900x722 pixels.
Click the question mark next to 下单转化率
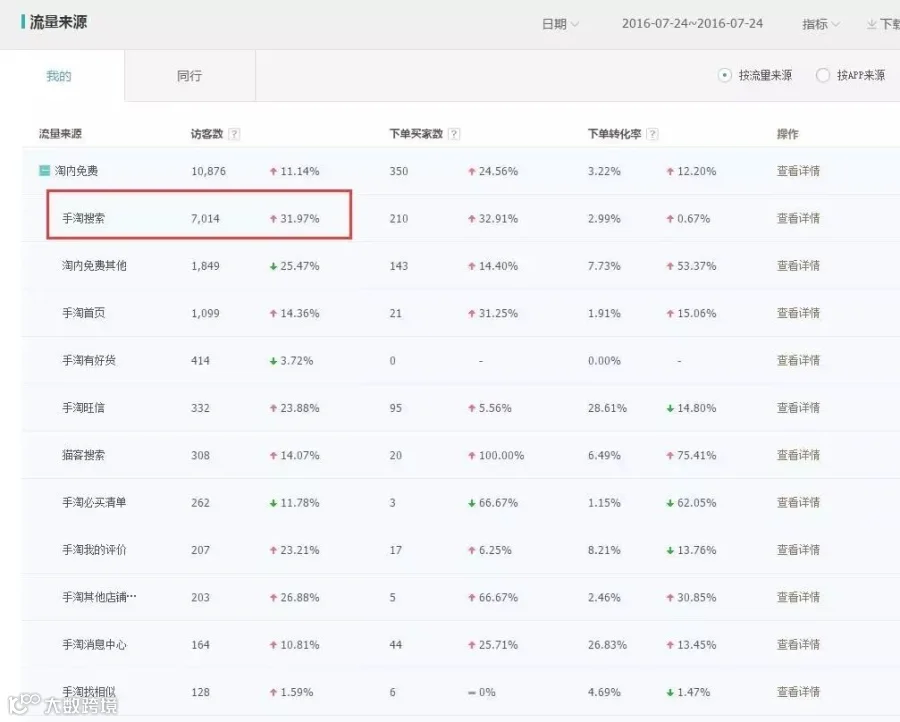(x=652, y=134)
